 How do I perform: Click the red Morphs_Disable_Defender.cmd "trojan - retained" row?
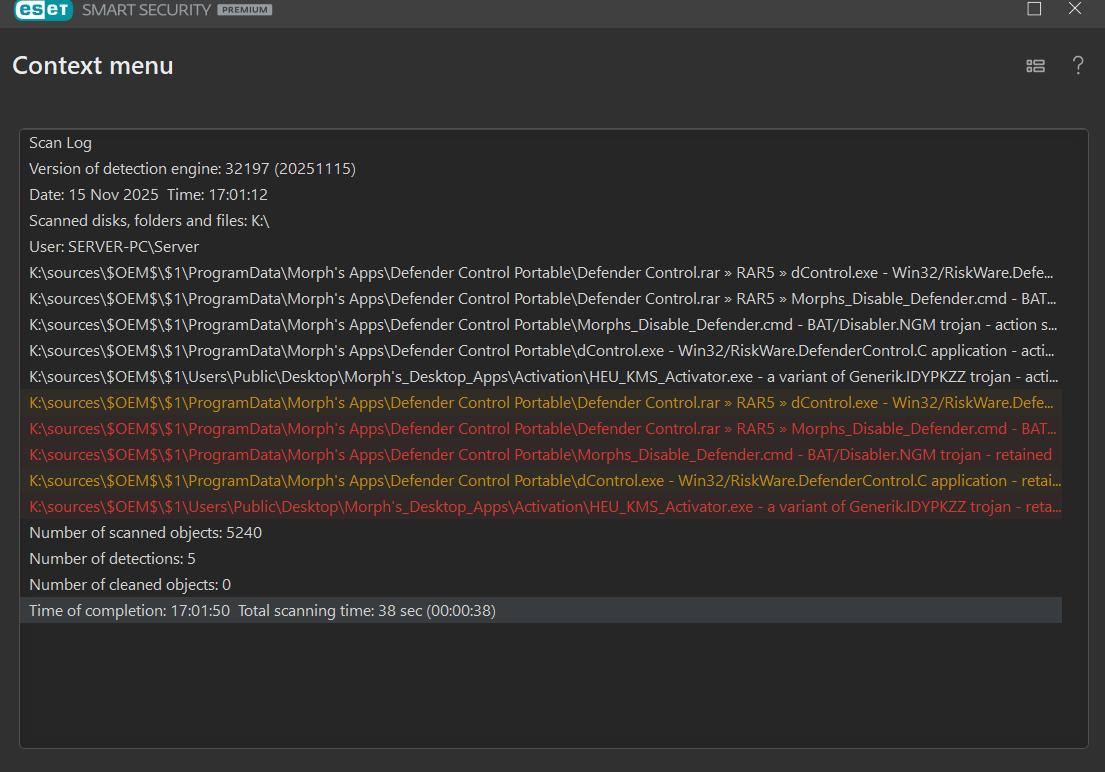[x=540, y=455]
